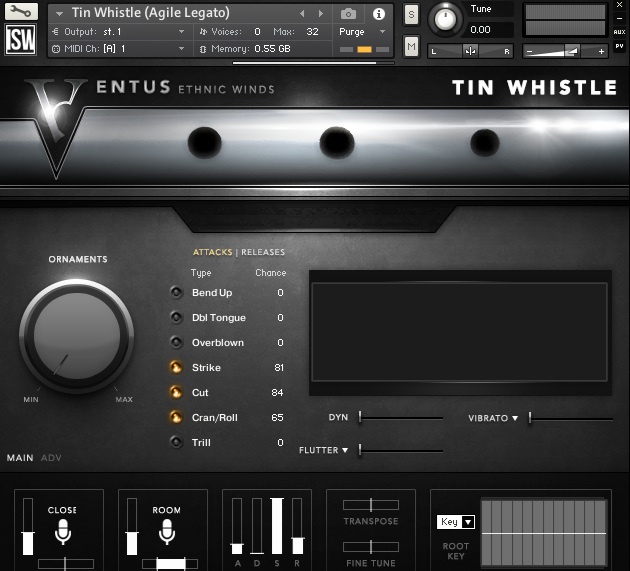Open the MIDI Ch dropdown
Screen dimensions: 630x571
tap(182, 49)
